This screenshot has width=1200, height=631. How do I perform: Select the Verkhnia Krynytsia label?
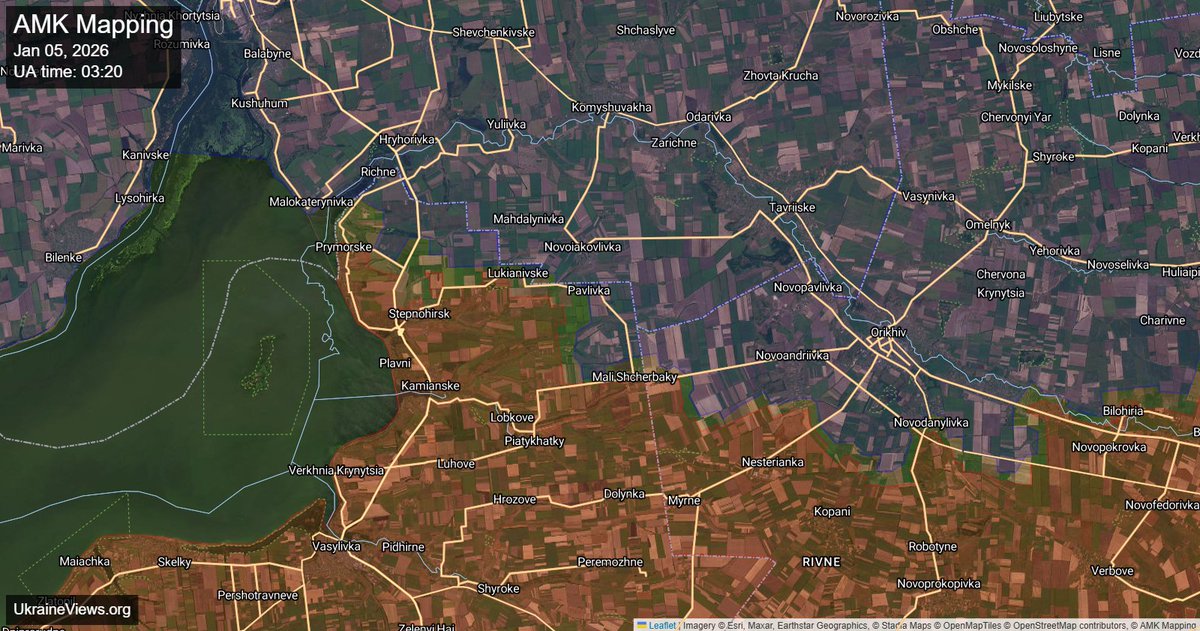336,470
